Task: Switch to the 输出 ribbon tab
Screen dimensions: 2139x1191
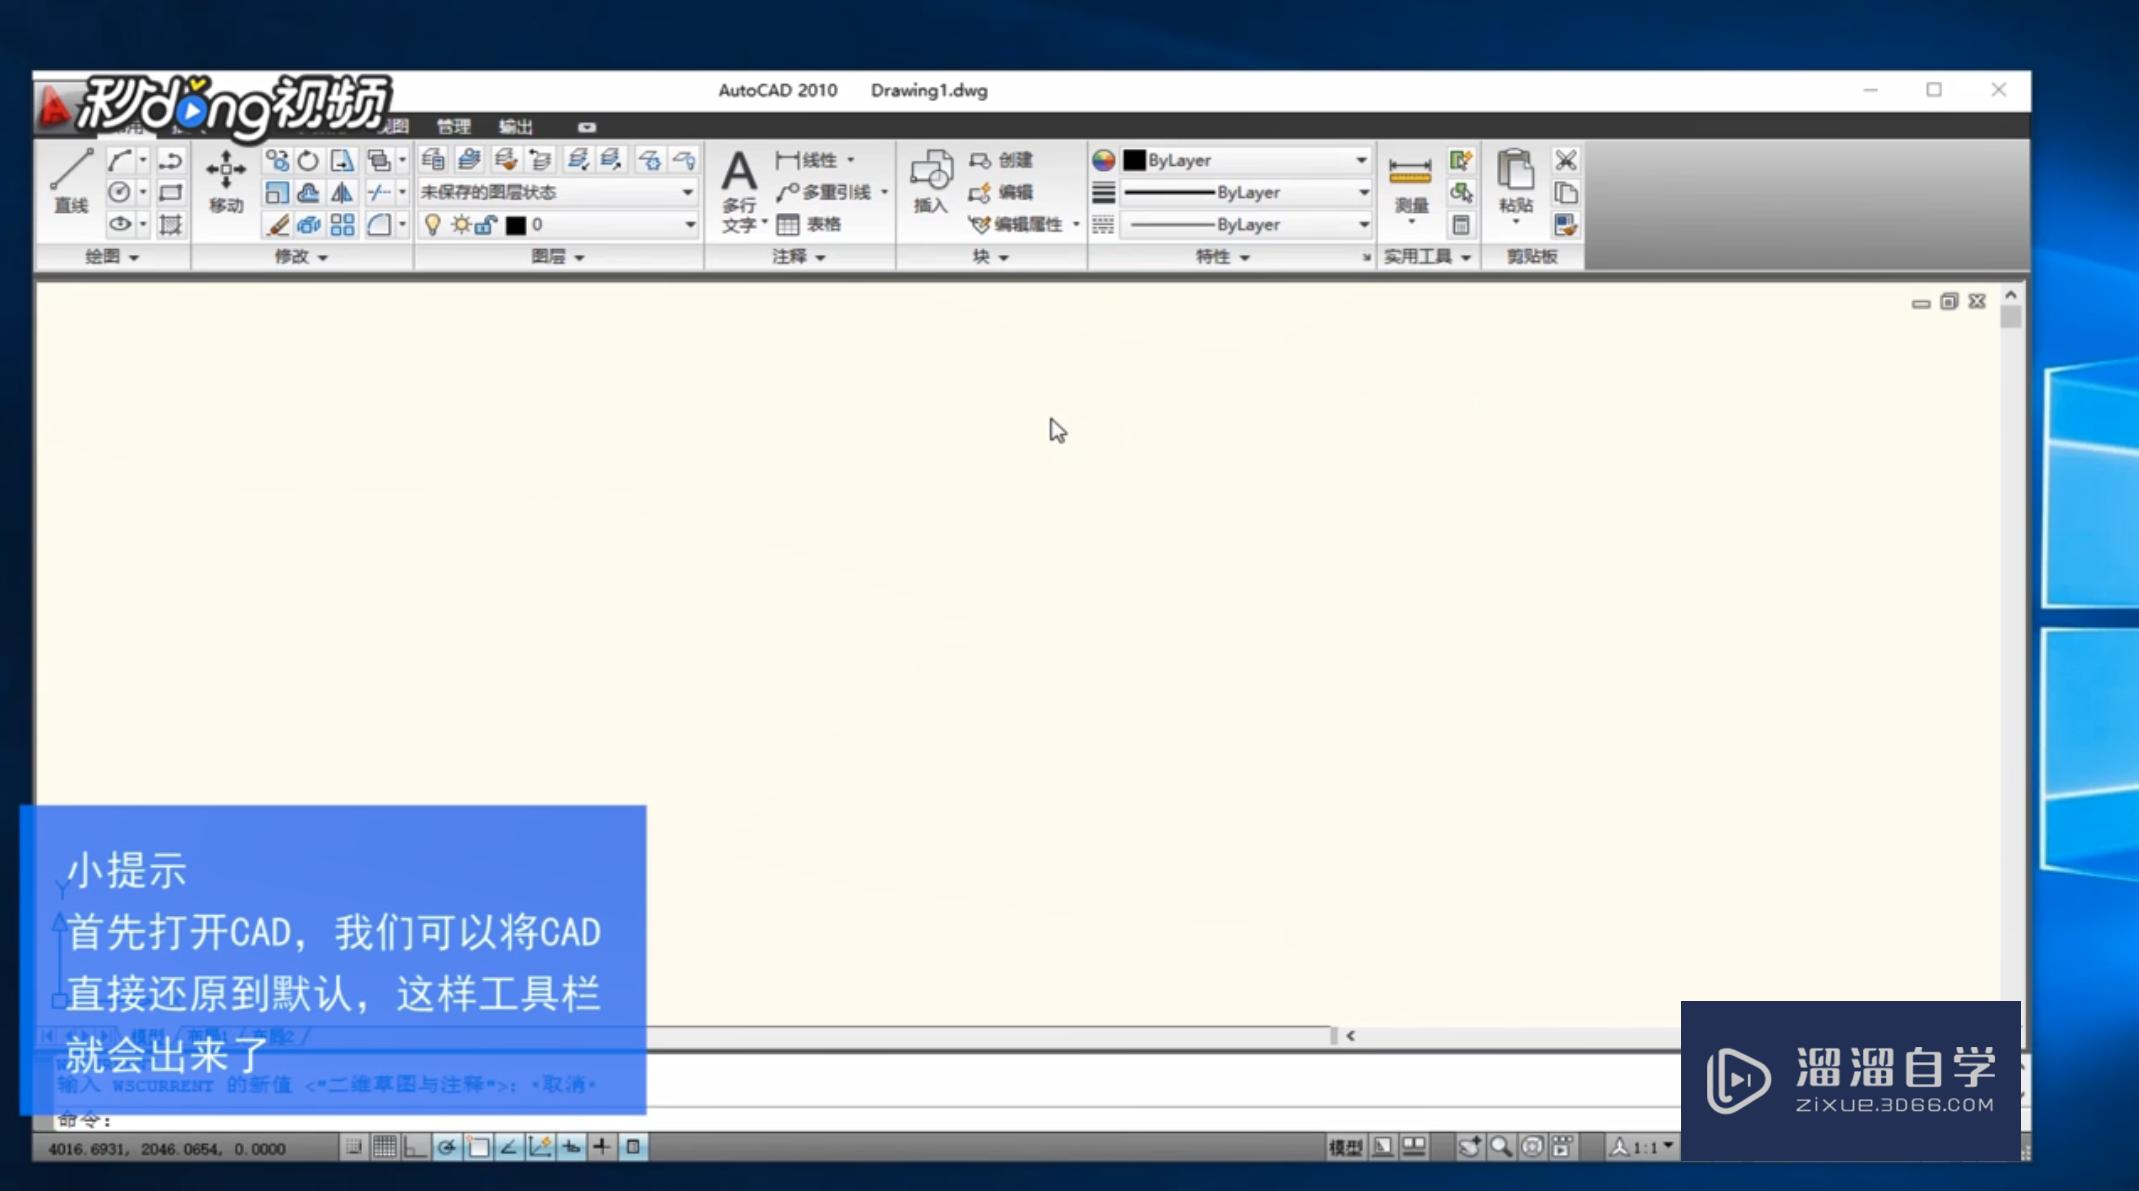Action: [515, 127]
